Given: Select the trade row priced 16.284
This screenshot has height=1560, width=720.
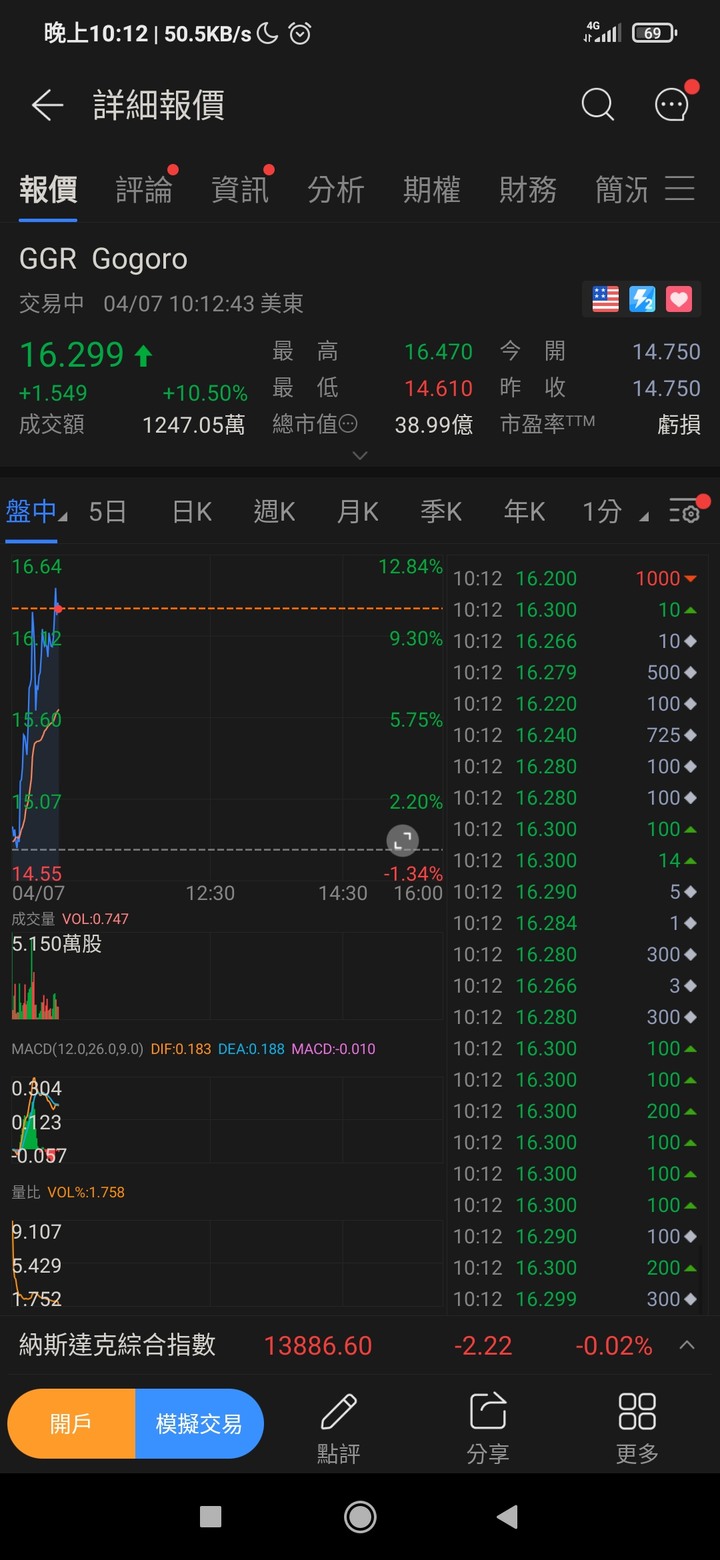Looking at the screenshot, I should pyautogui.click(x=576, y=923).
